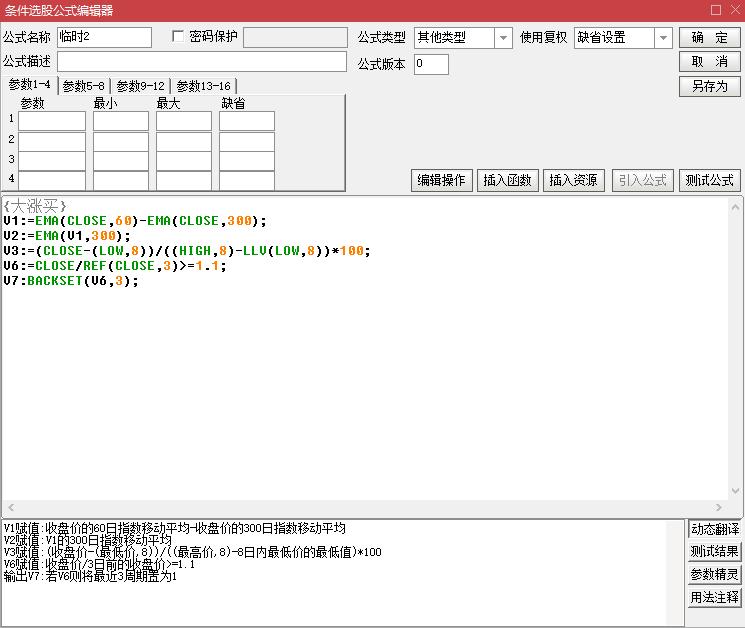Click the 公式名称 input field
Image resolution: width=745 pixels, height=628 pixels.
104,38
